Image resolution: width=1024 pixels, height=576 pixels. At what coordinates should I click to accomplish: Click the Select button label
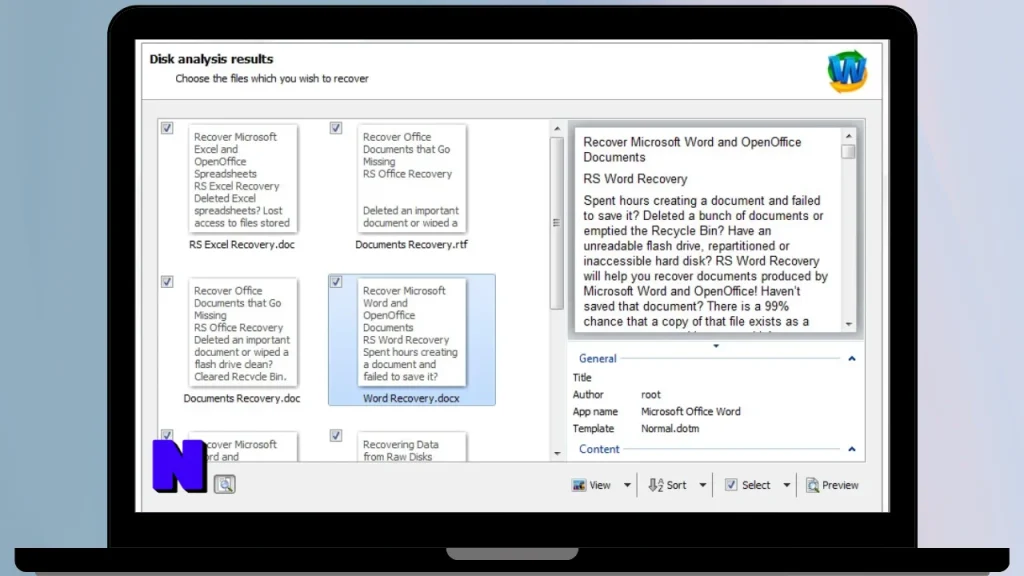756,485
